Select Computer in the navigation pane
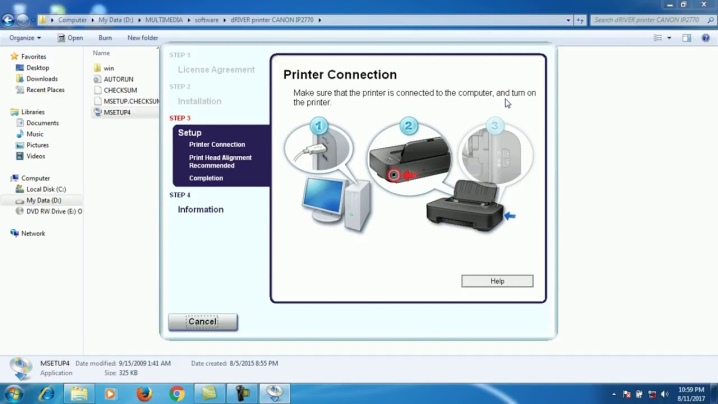Viewport: 718px width, 404px height. tap(35, 178)
